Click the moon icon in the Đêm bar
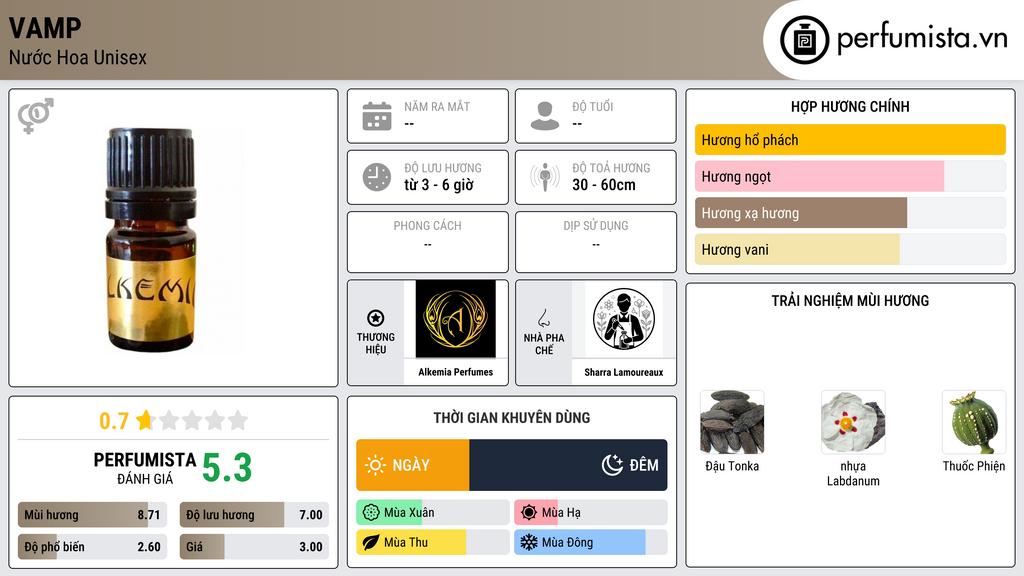The width and height of the screenshot is (1024, 576). (x=612, y=465)
